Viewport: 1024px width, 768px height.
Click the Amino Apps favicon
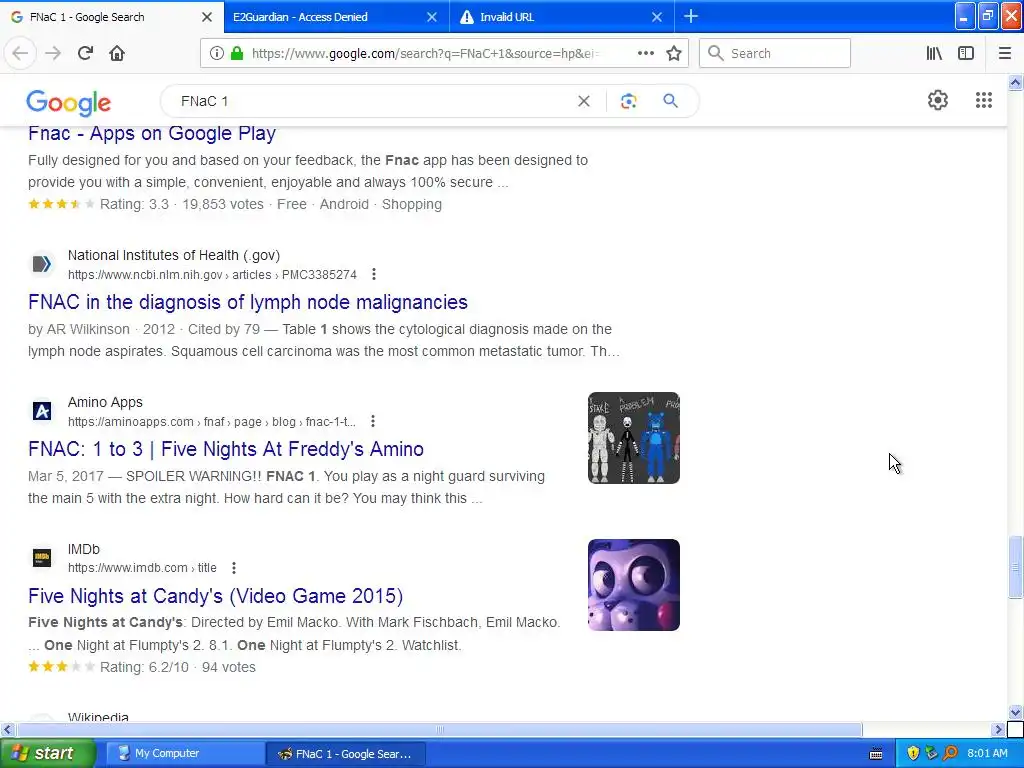42,411
